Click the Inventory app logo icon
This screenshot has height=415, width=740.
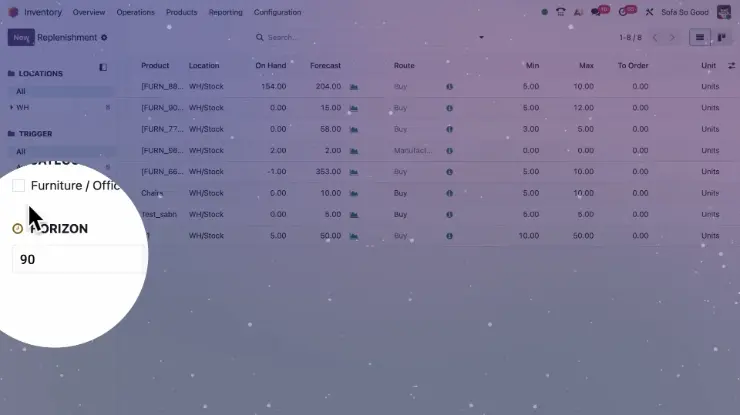click(13, 12)
